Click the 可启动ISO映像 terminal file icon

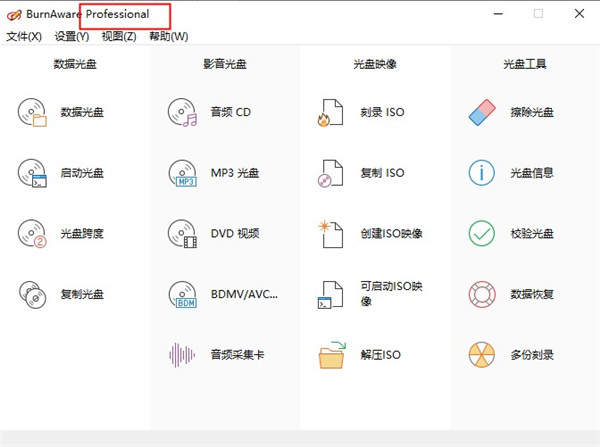330,294
